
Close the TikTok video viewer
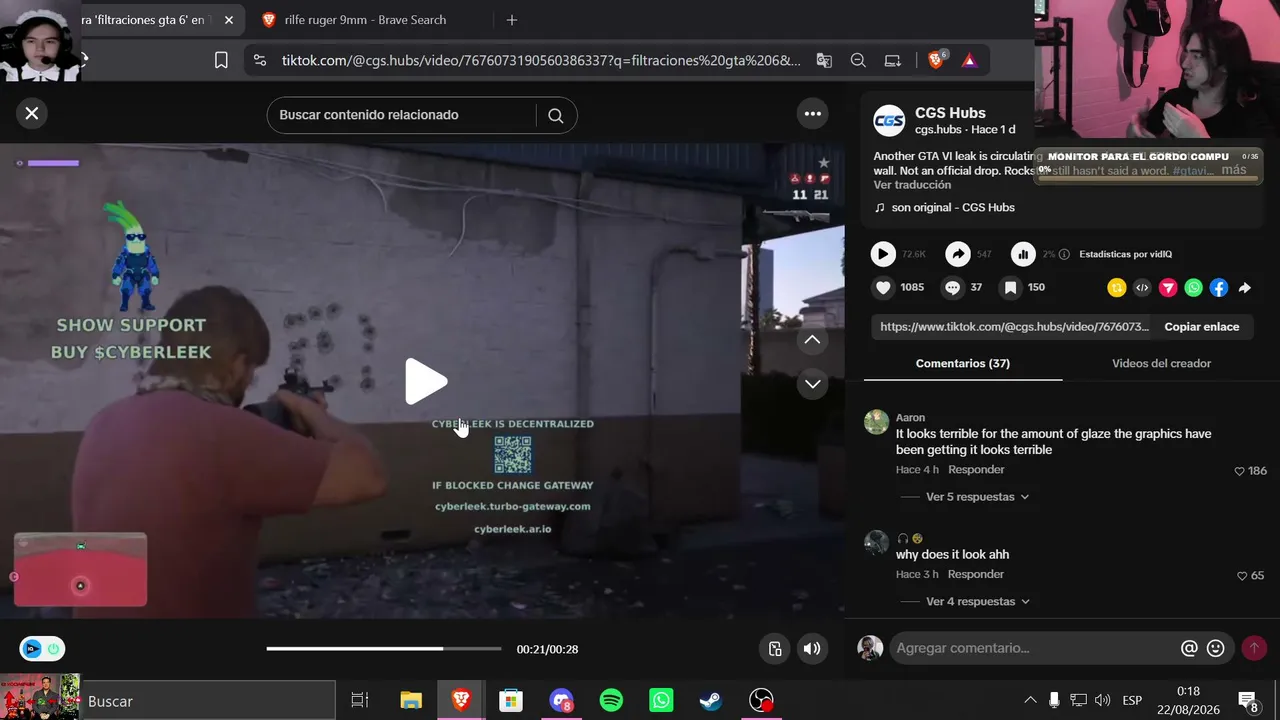coord(32,114)
